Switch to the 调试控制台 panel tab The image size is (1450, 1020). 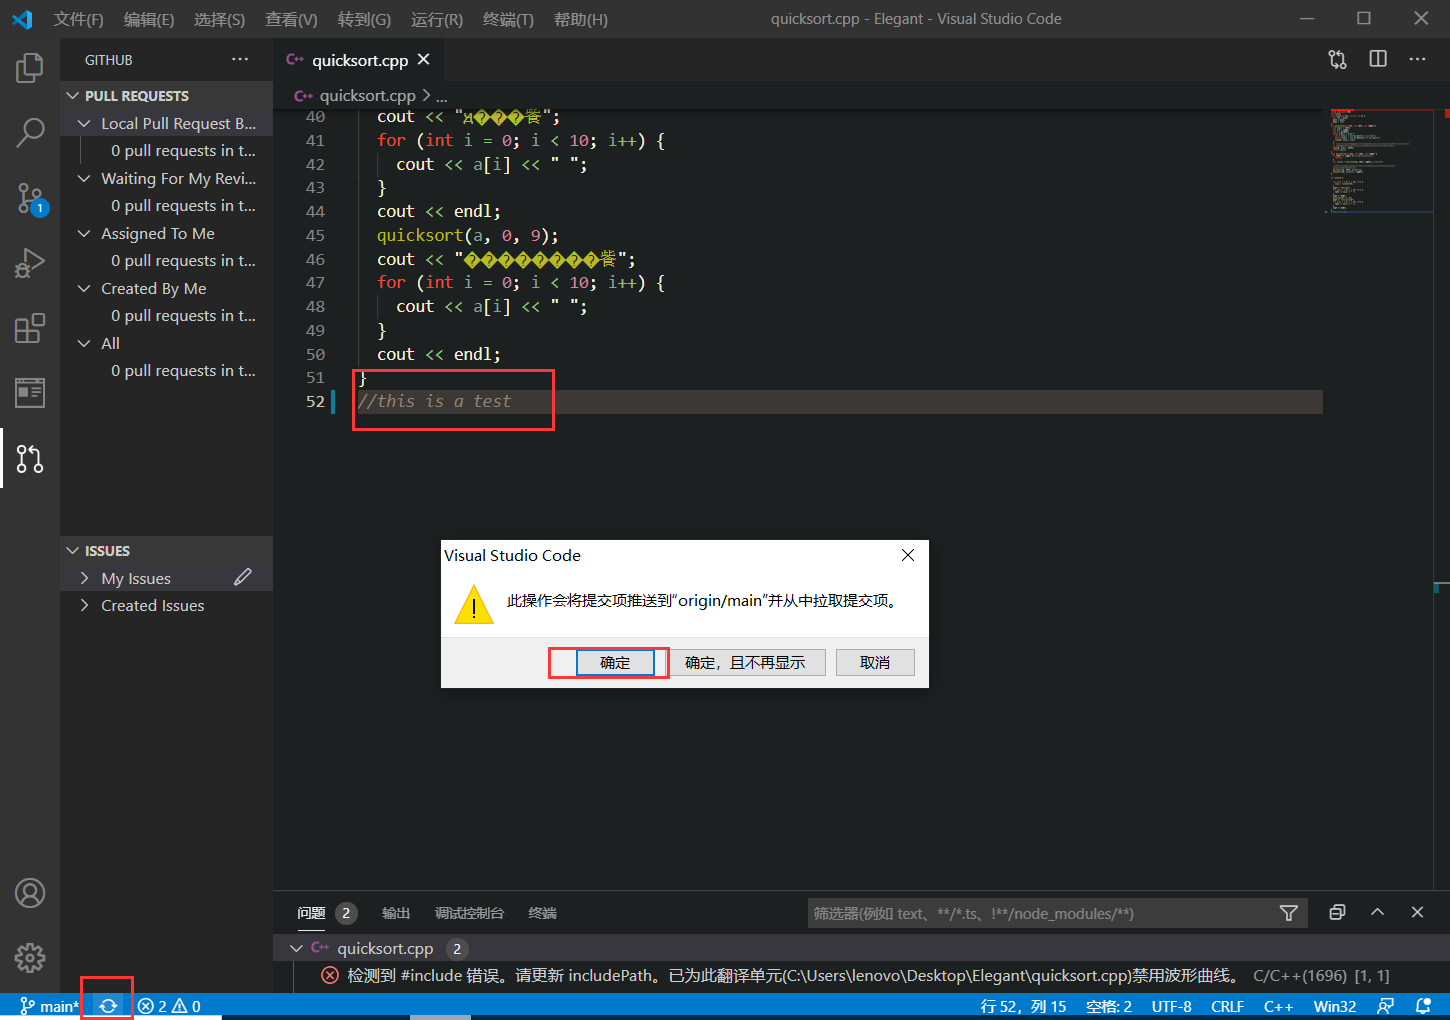click(x=469, y=913)
